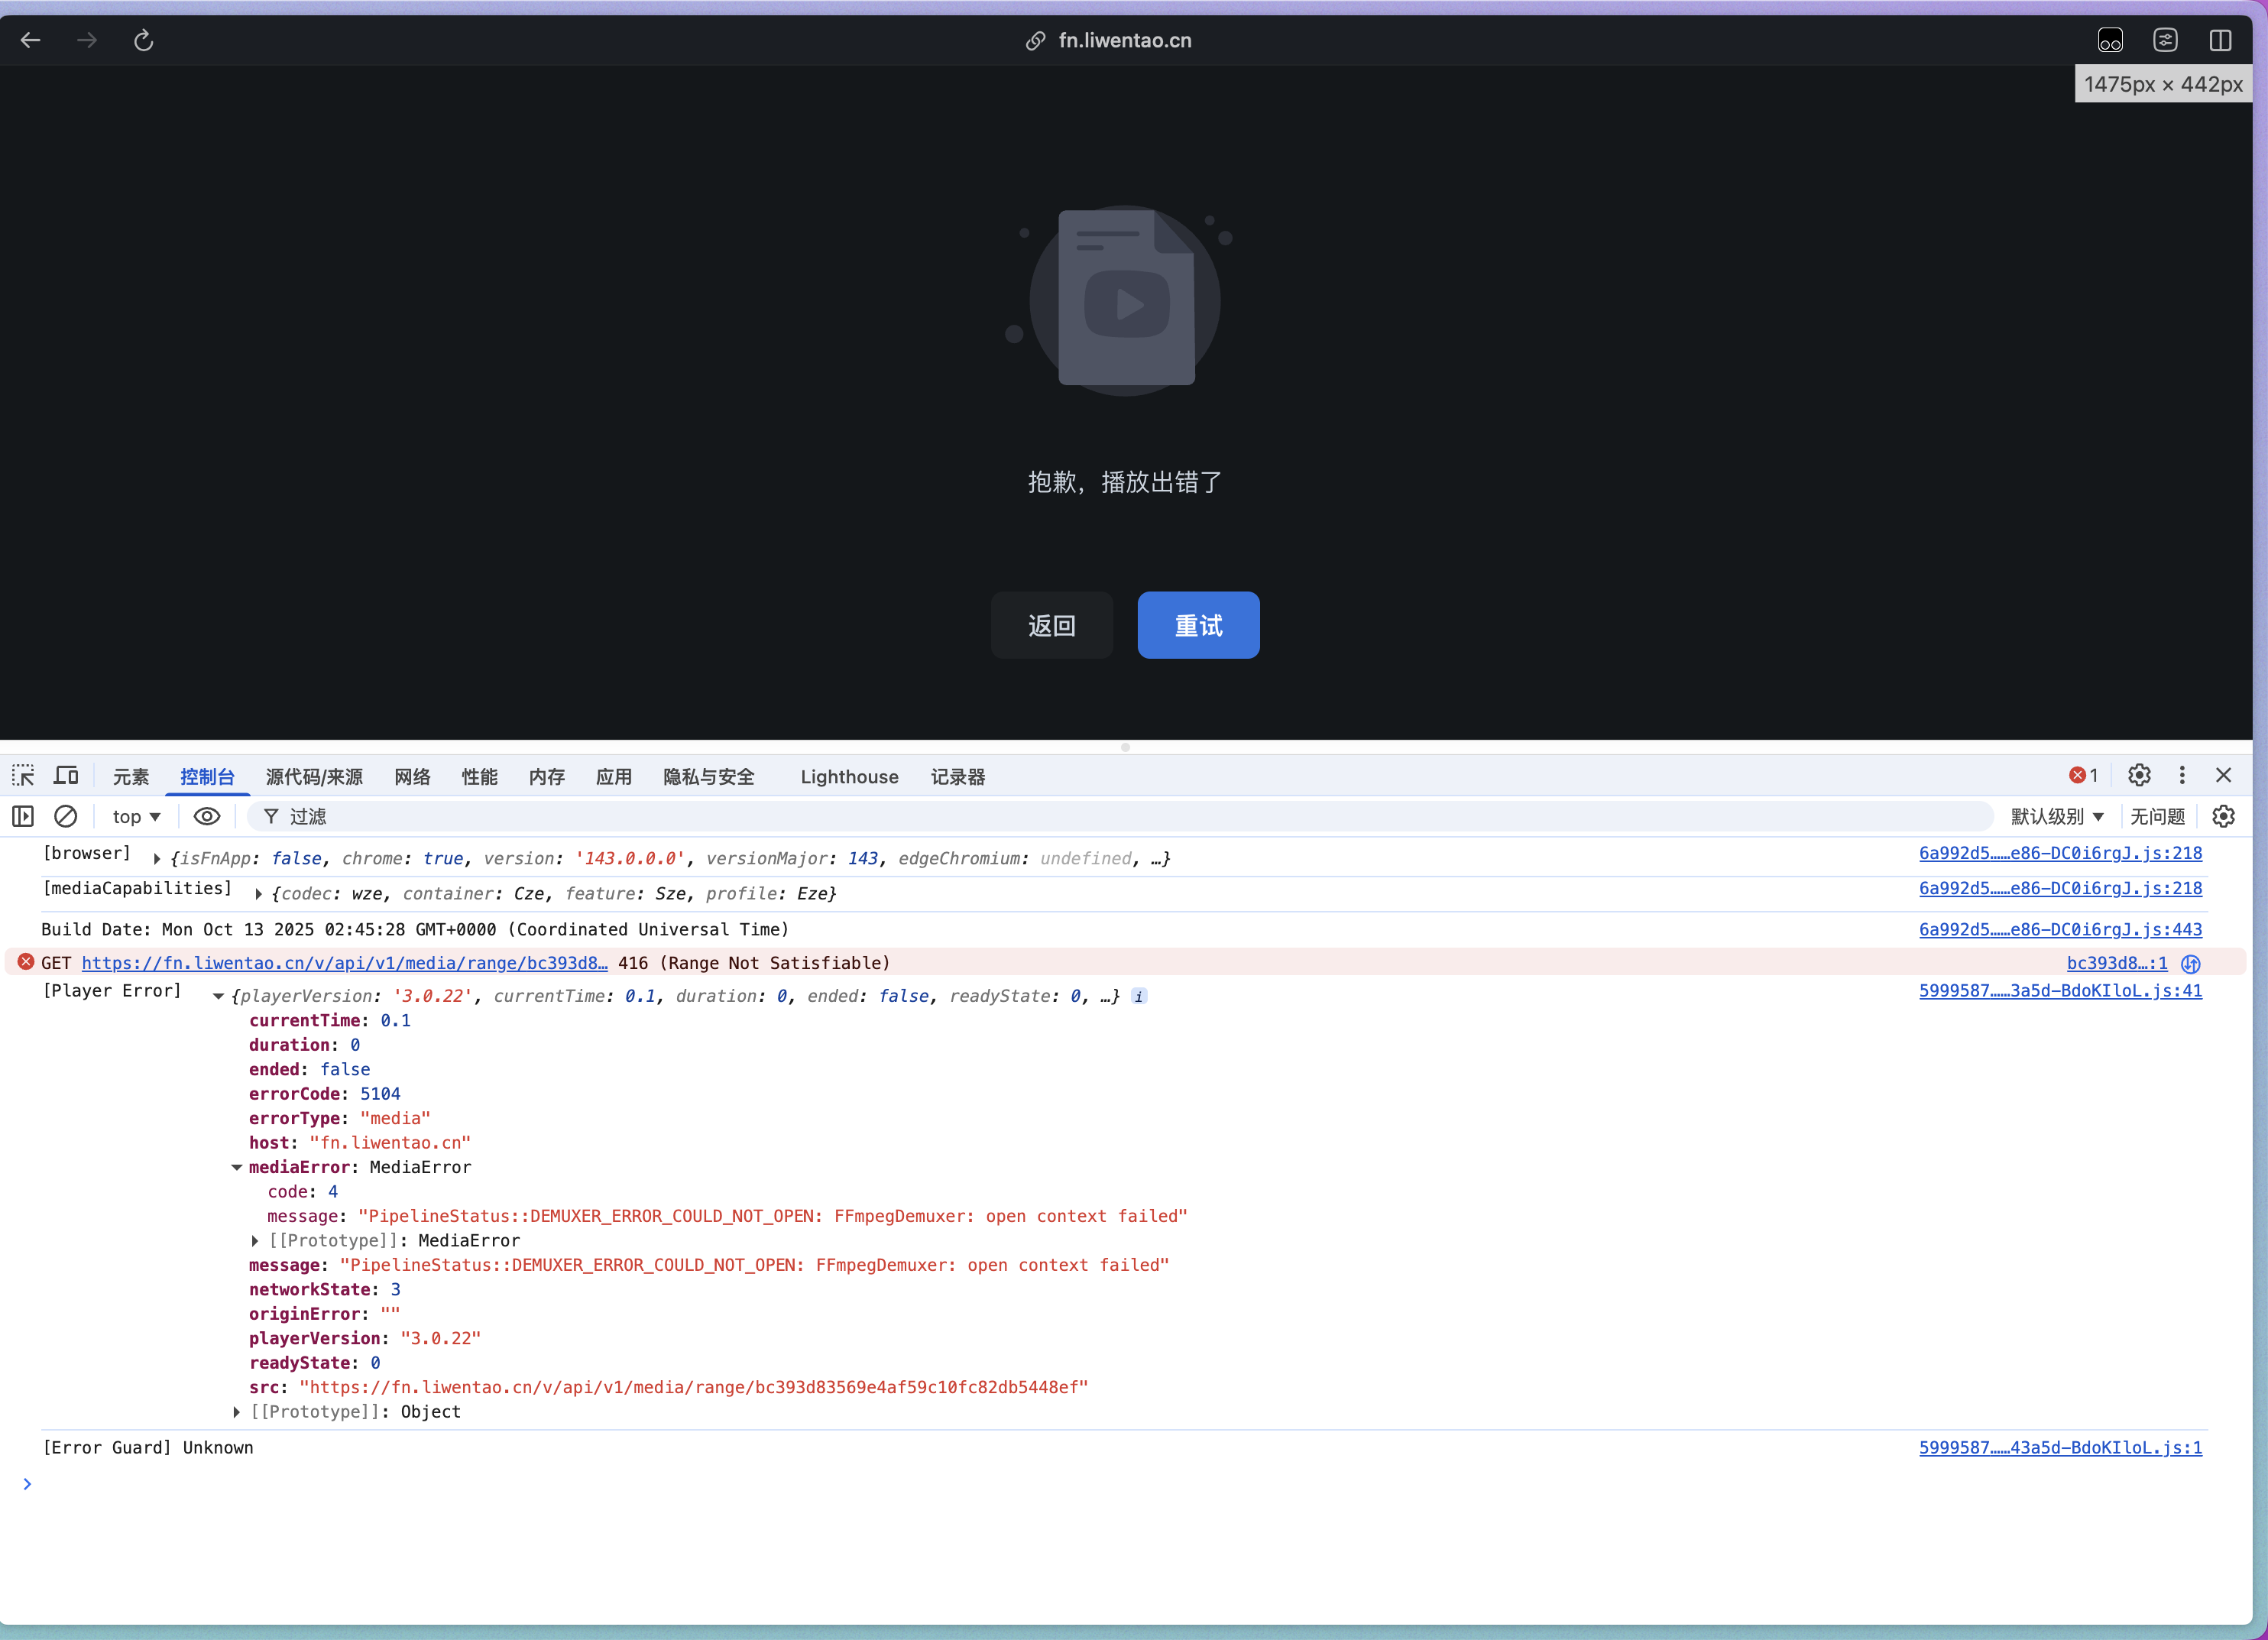The height and width of the screenshot is (1640, 2268).
Task: Open the DevTools three-dot menu
Action: 2182,776
